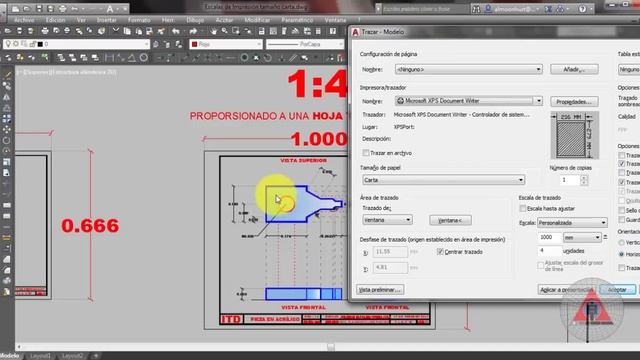Select the Vertical orientation radio button

[x=622, y=243]
